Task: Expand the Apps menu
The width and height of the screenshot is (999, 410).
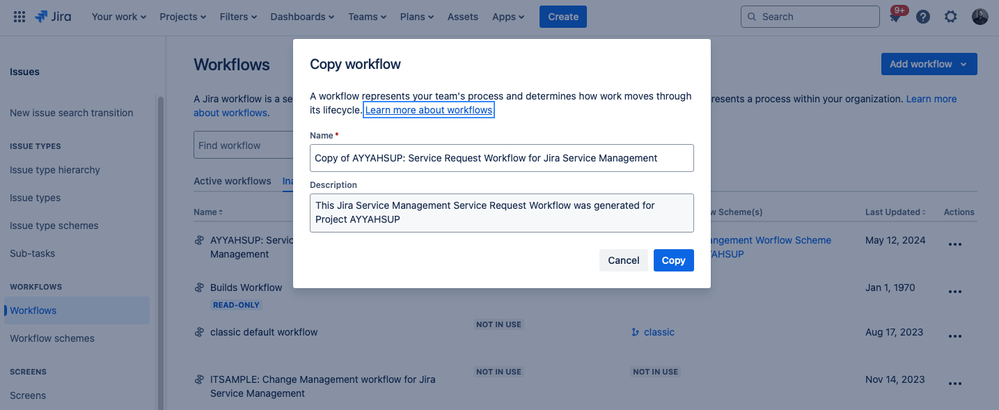Action: pyautogui.click(x=508, y=17)
